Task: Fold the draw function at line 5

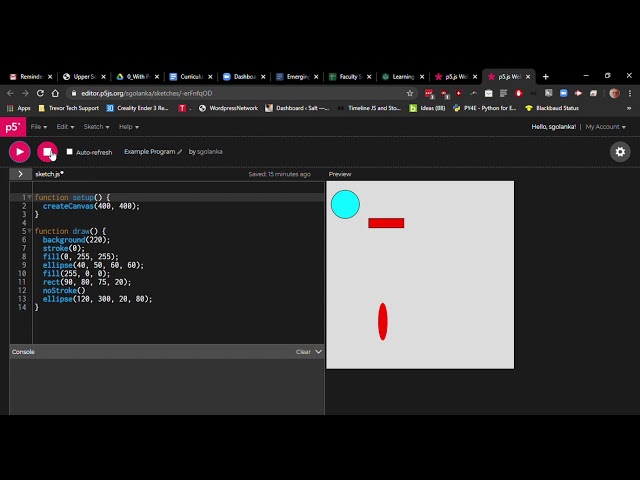Action: point(29,231)
